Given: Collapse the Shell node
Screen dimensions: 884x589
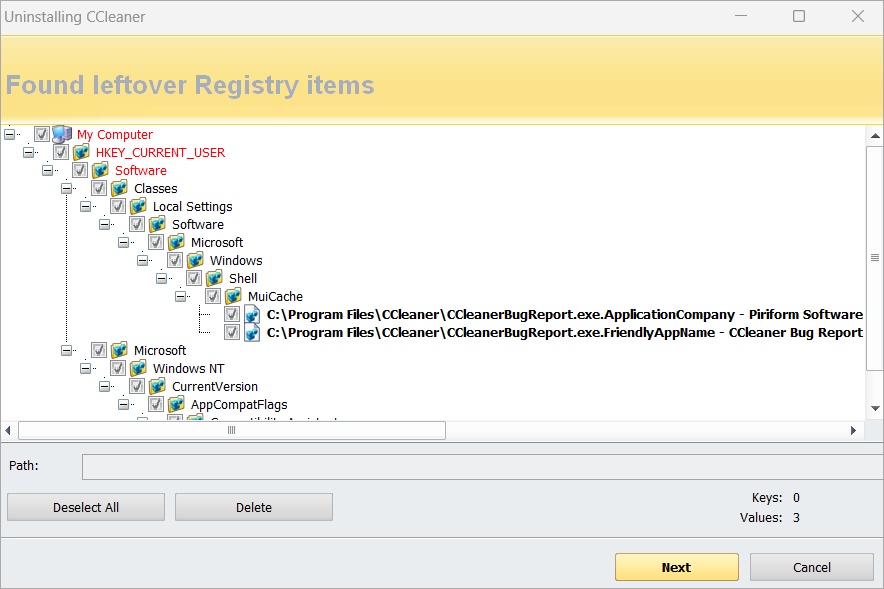Looking at the screenshot, I should point(162,278).
